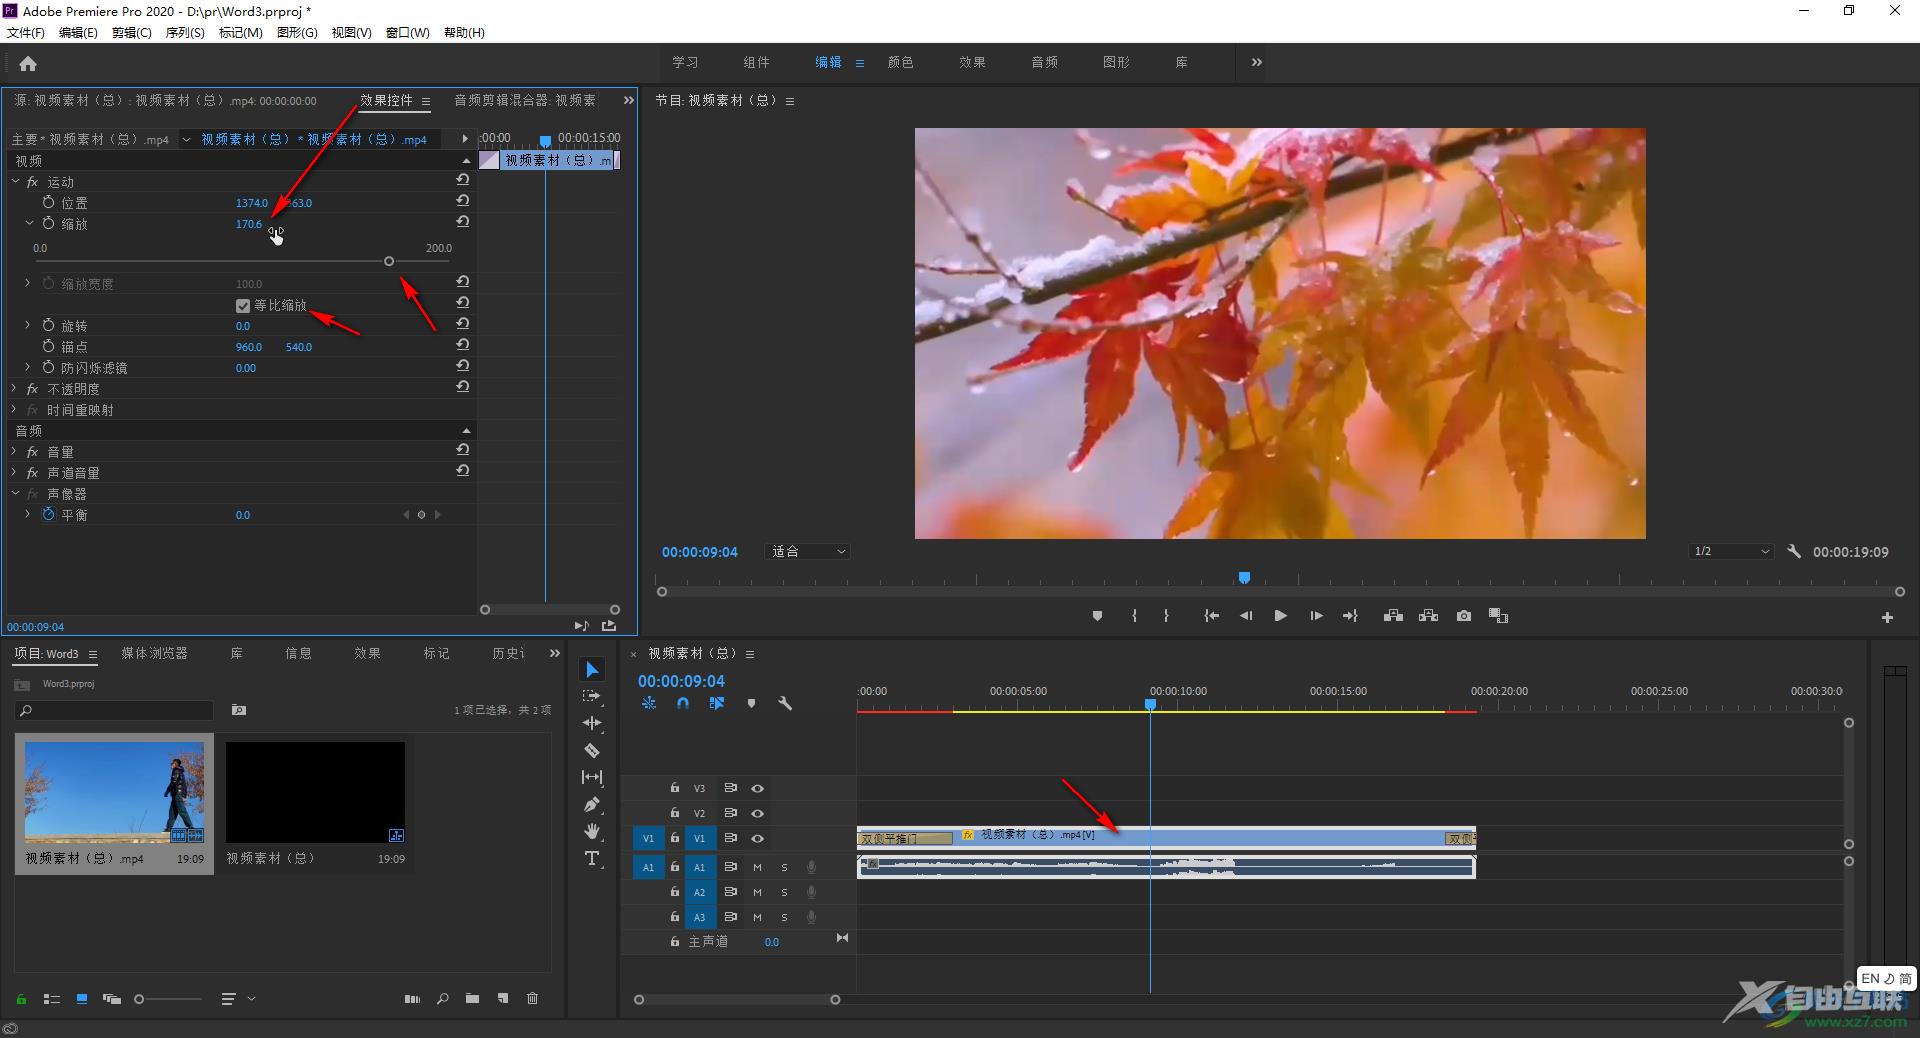Collapse the 缩放 property
The width and height of the screenshot is (1920, 1038).
point(29,223)
